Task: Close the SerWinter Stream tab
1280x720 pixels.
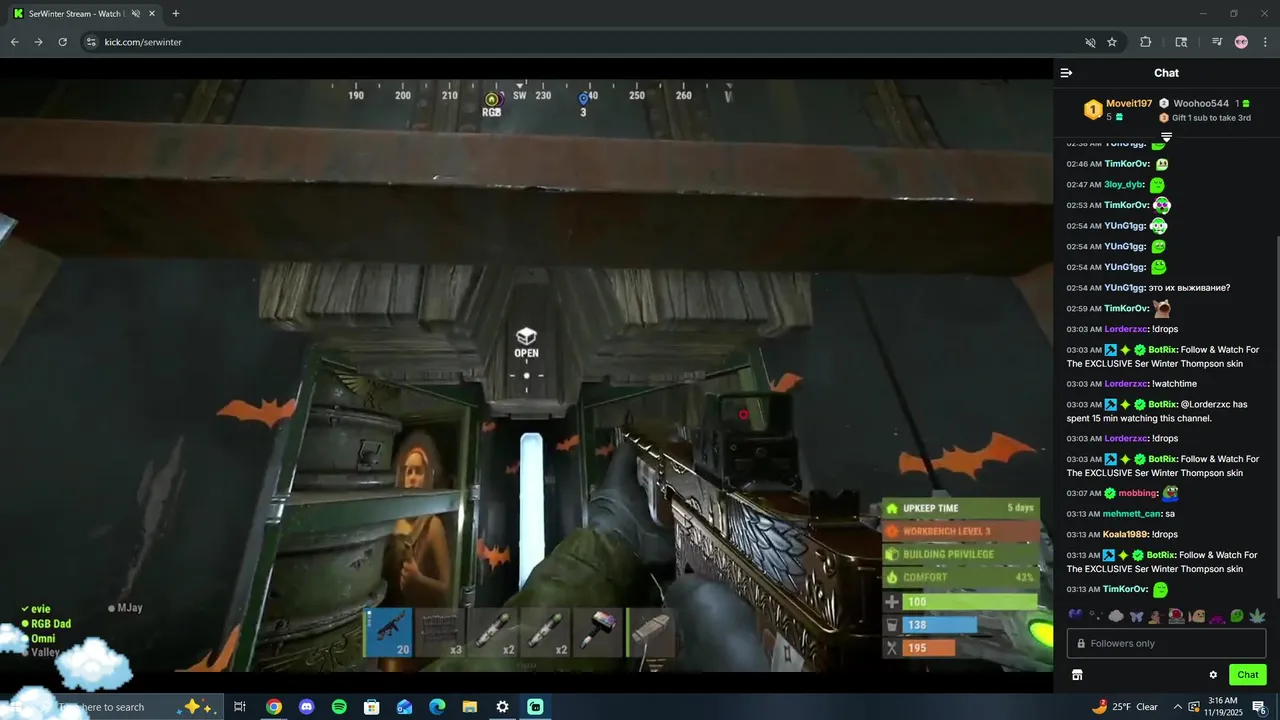Action: (152, 14)
